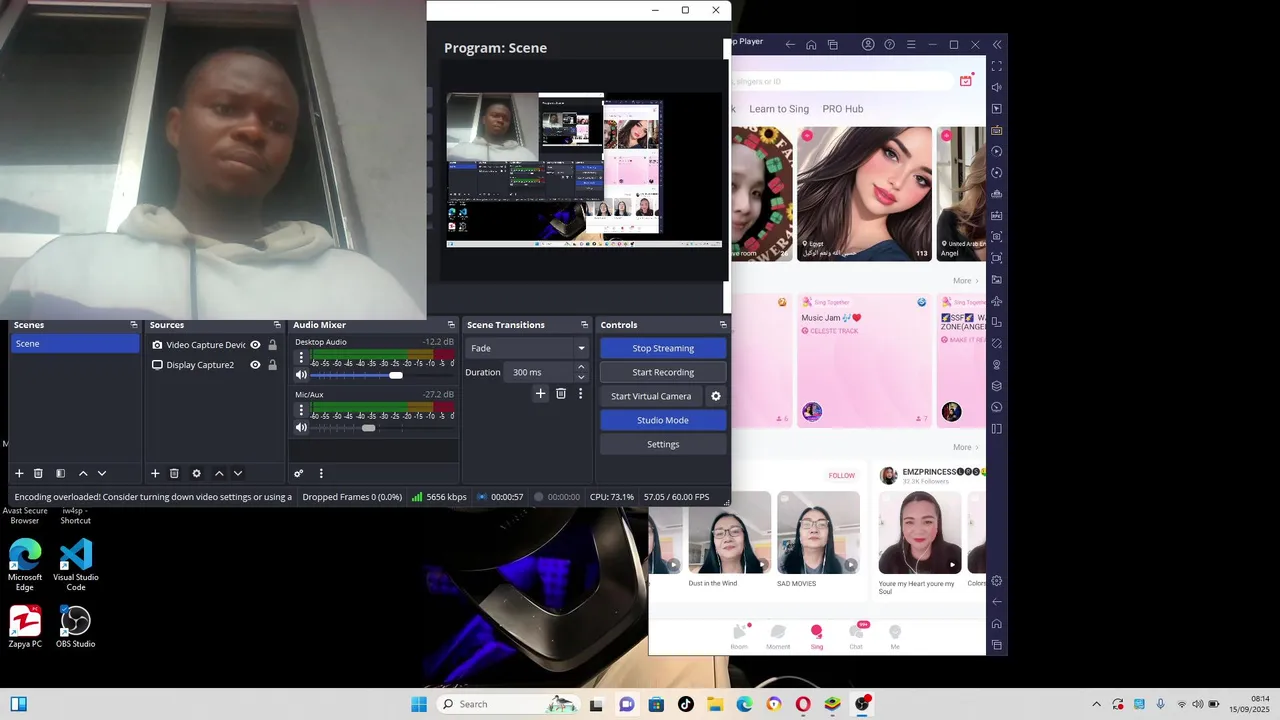
Task: Click BlueStacks back arrow in title bar
Action: [790, 44]
